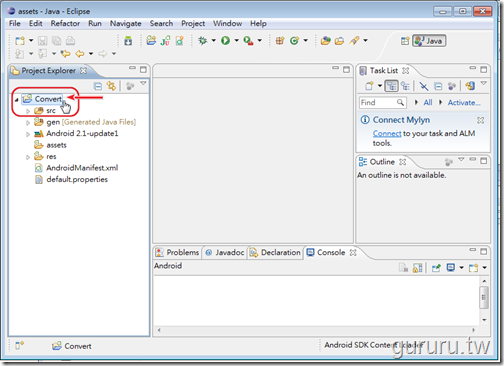This screenshot has width=504, height=366.
Task: Open the File menu
Action: [15, 23]
